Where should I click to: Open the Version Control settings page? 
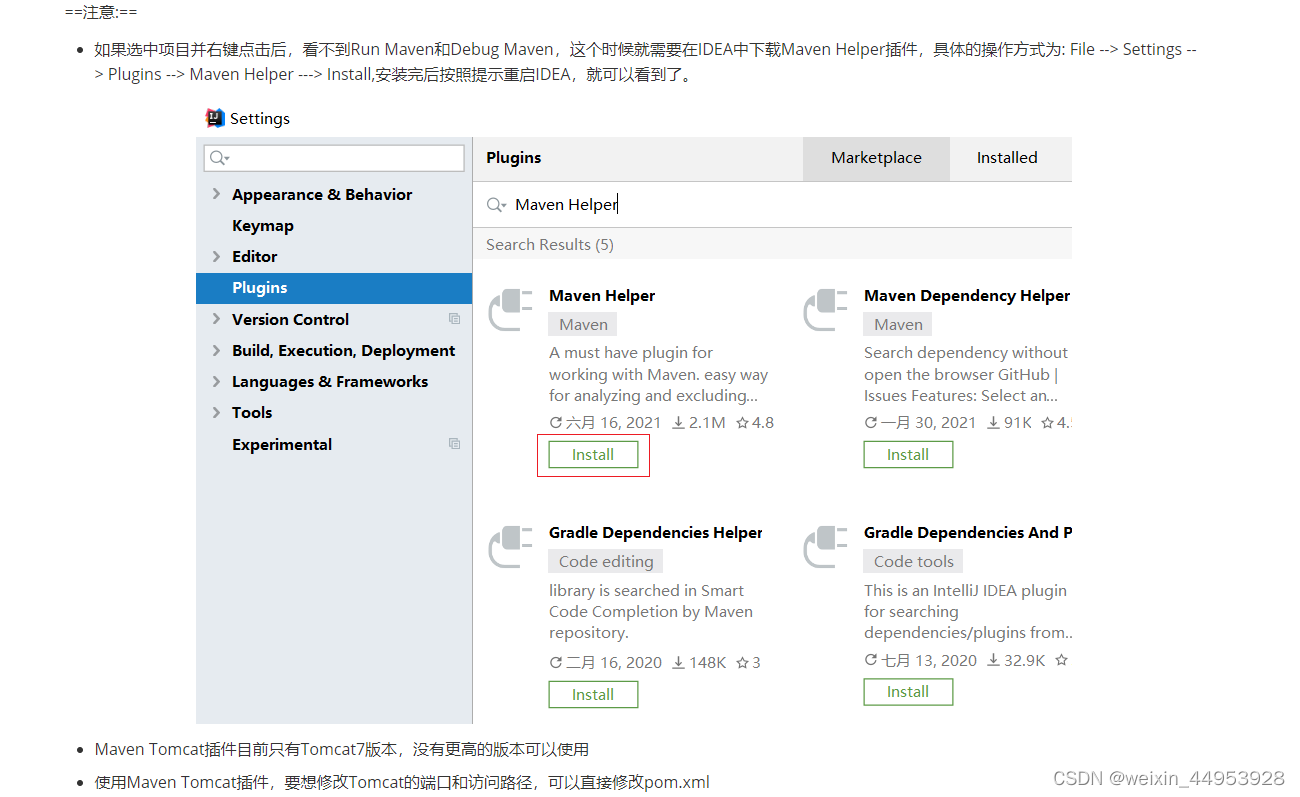[x=291, y=320]
